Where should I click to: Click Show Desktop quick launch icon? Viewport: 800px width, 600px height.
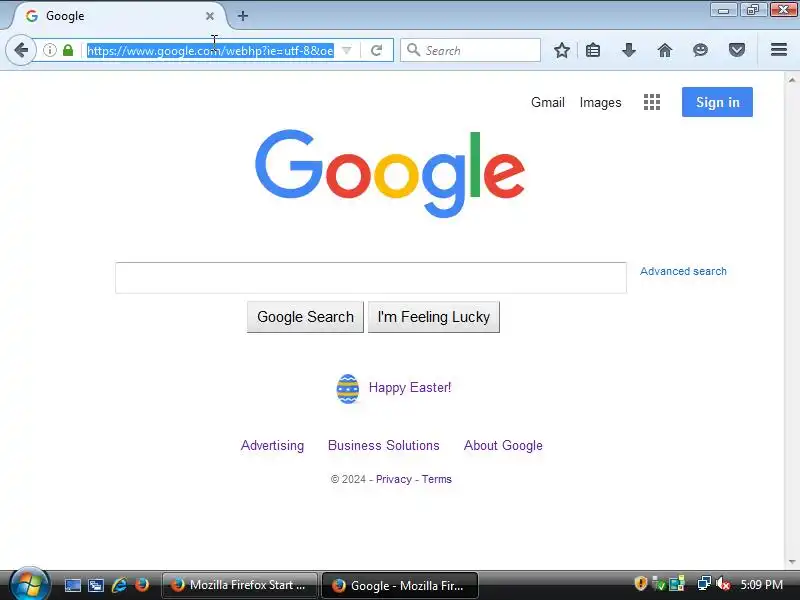tap(72, 585)
